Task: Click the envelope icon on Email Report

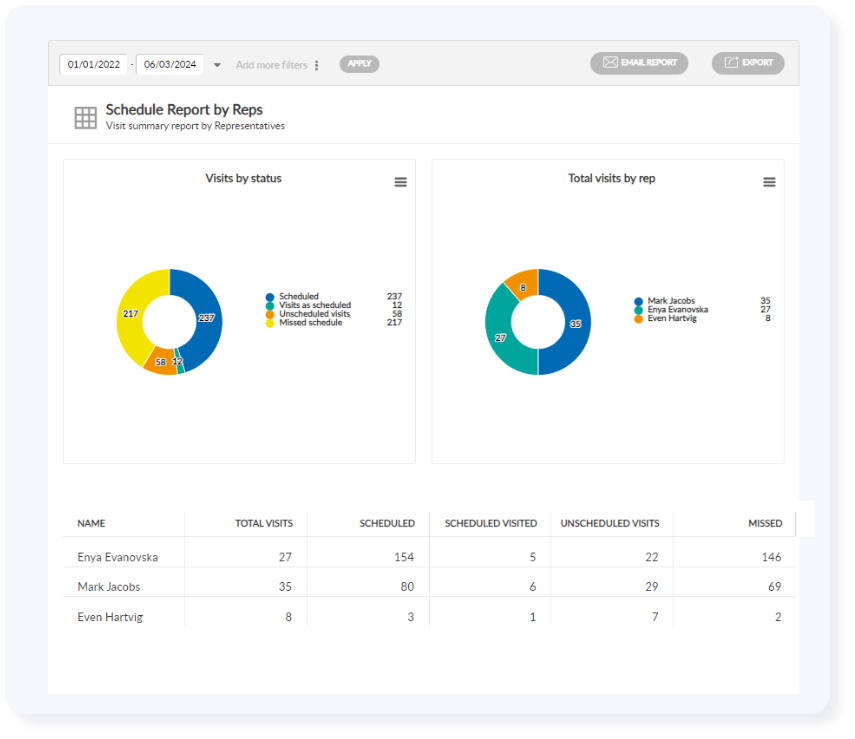Action: tap(610, 63)
